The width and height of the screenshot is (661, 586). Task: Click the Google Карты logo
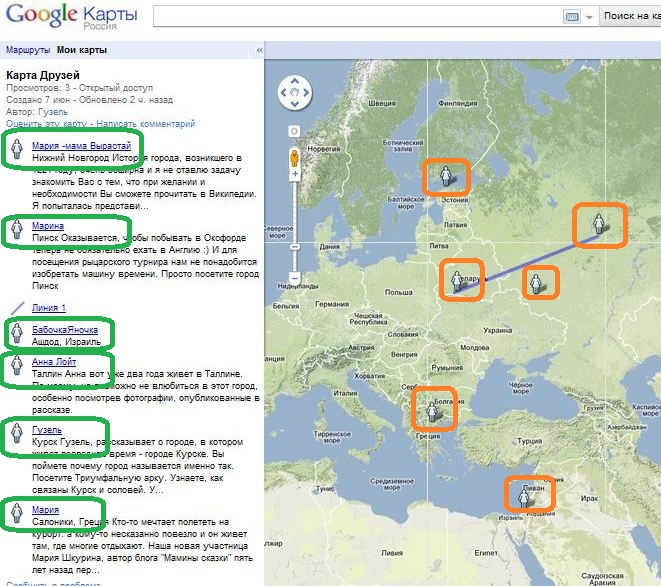(71, 16)
